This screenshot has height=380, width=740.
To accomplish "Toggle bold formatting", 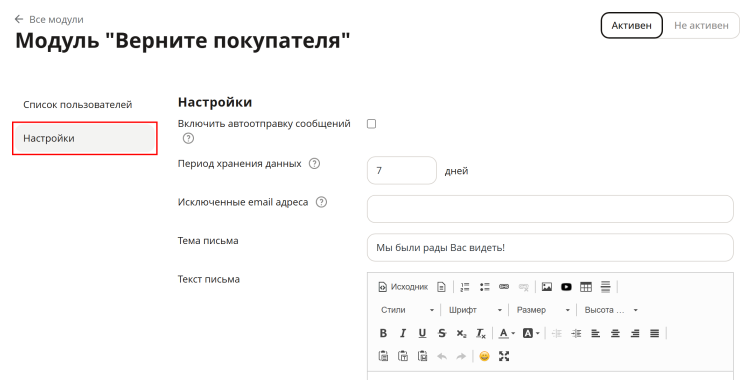I will pyautogui.click(x=383, y=333).
